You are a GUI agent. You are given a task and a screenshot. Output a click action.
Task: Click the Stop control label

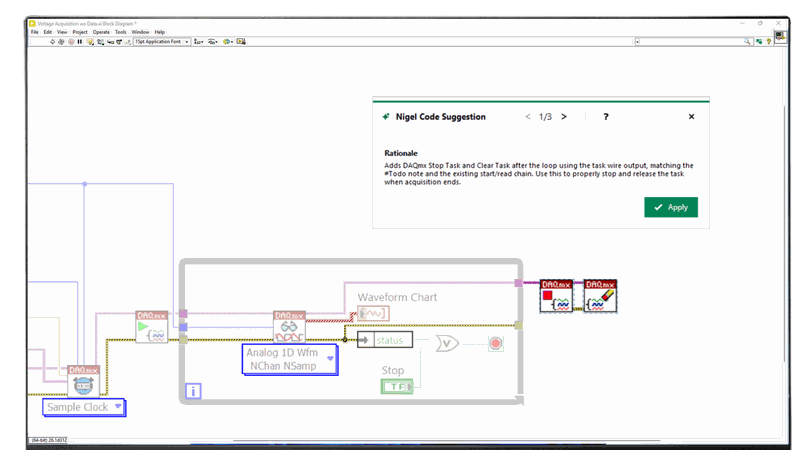(x=392, y=370)
